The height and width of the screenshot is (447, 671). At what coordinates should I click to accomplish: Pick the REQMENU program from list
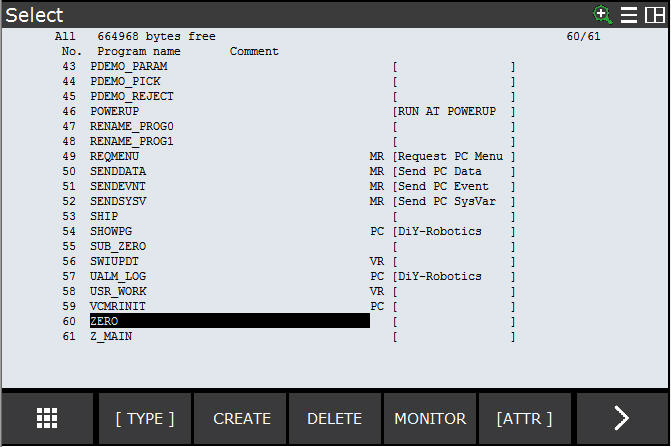(115, 156)
